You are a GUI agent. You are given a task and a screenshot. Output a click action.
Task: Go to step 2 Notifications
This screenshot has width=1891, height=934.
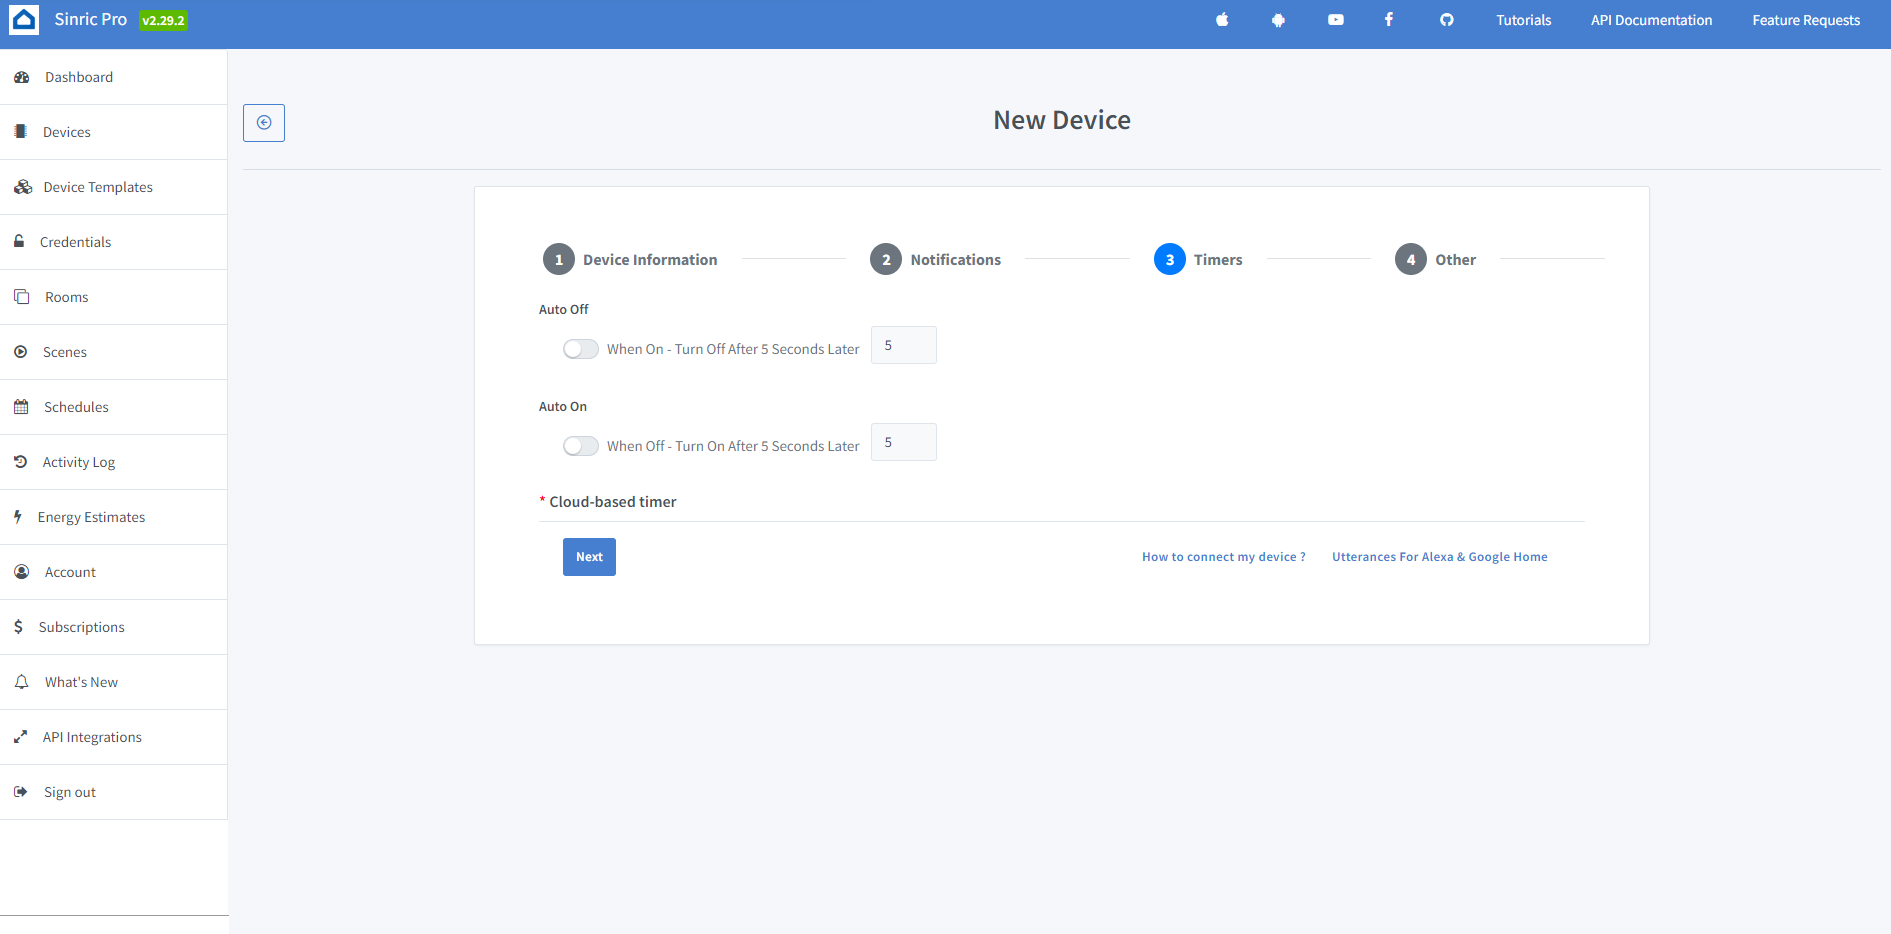tap(935, 259)
